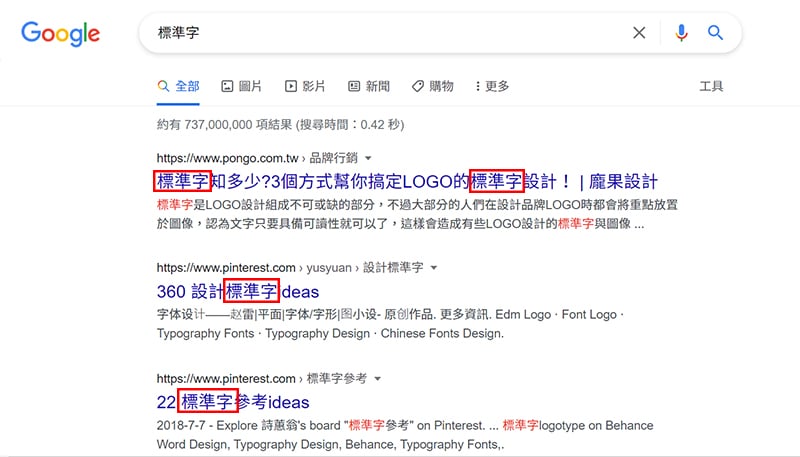The width and height of the screenshot is (800, 457).
Task: Clear the search box with X icon
Action: click(639, 33)
